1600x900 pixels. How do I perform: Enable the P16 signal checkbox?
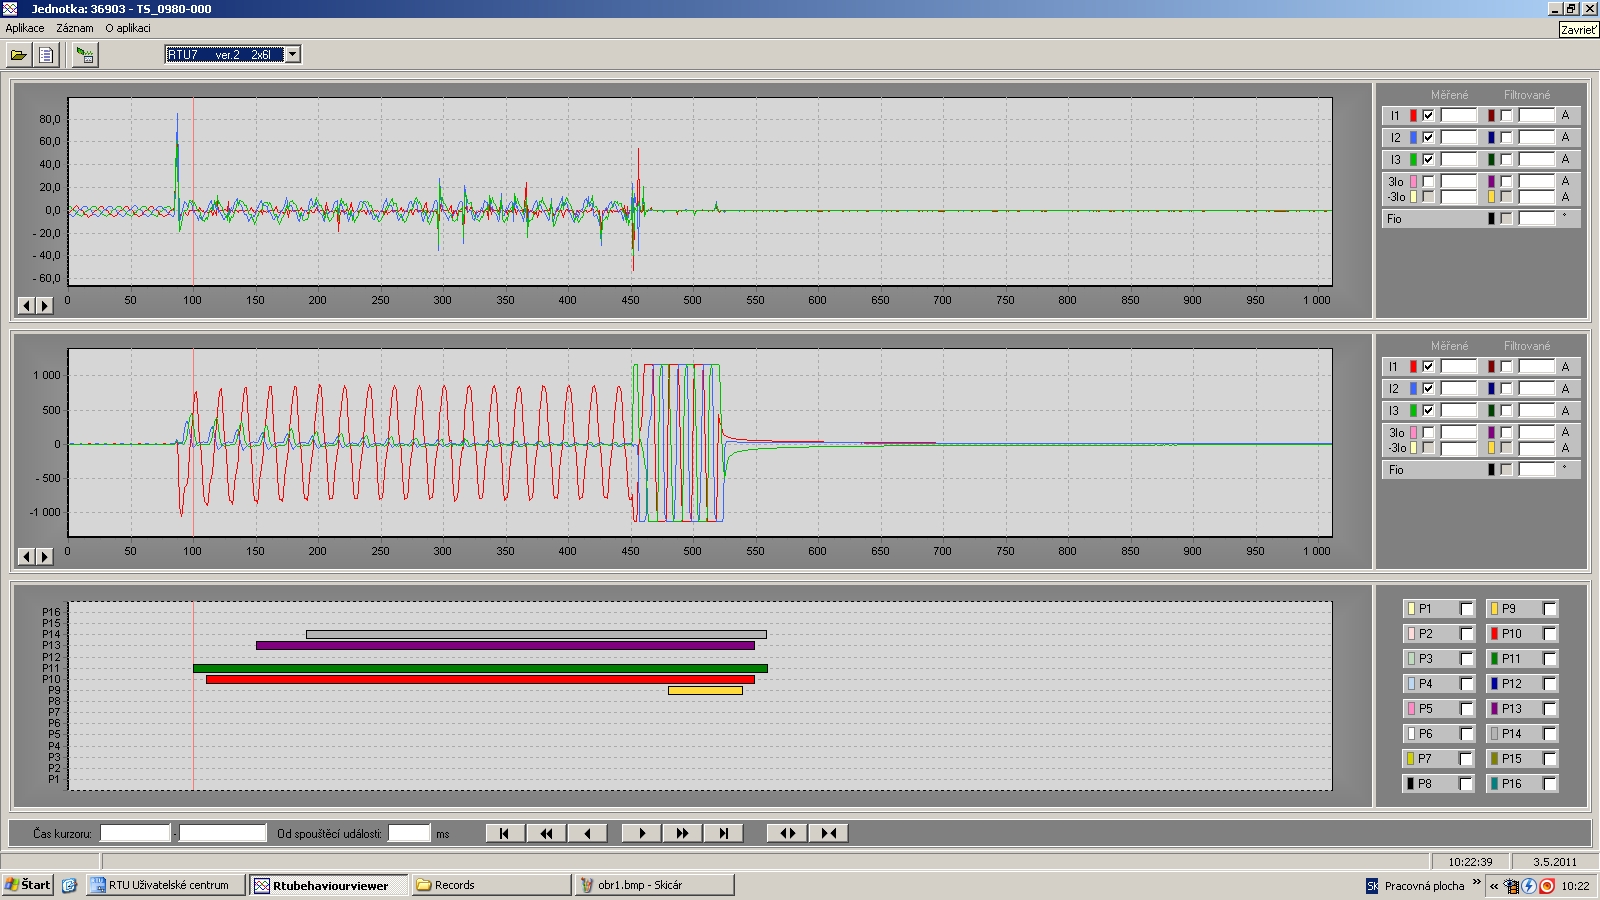(x=1549, y=784)
